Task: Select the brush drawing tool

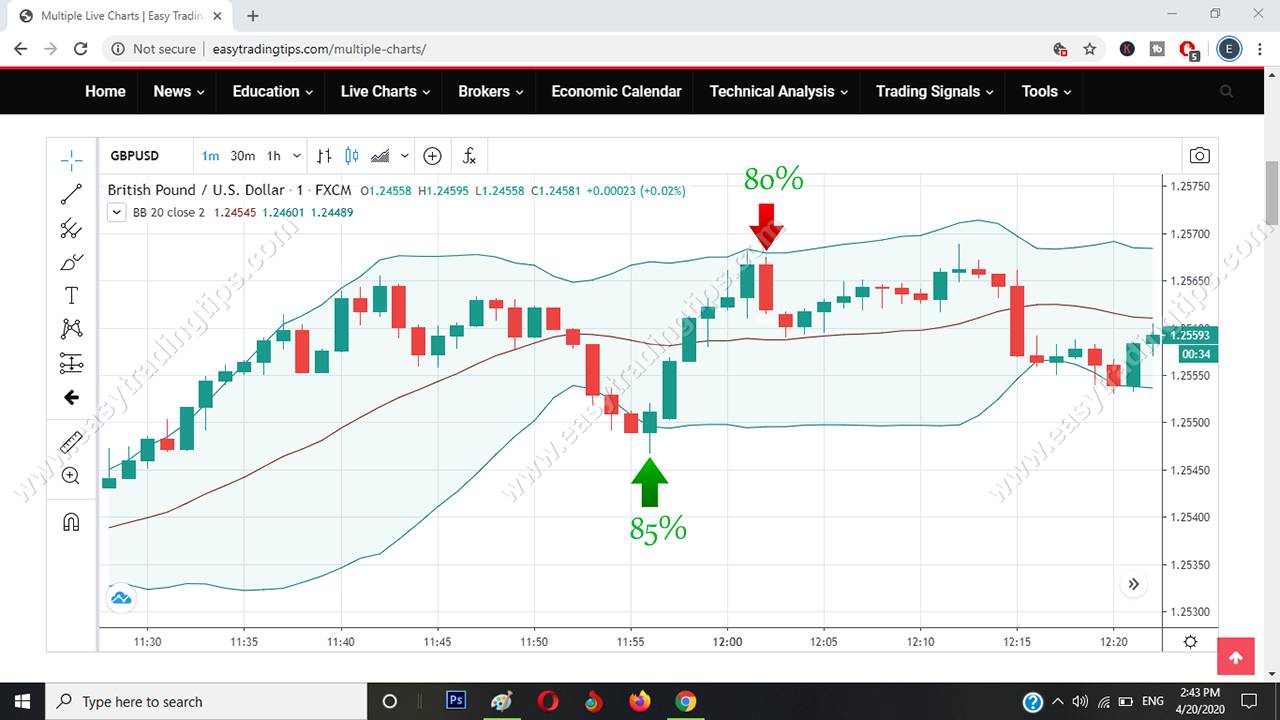Action: pyautogui.click(x=71, y=262)
